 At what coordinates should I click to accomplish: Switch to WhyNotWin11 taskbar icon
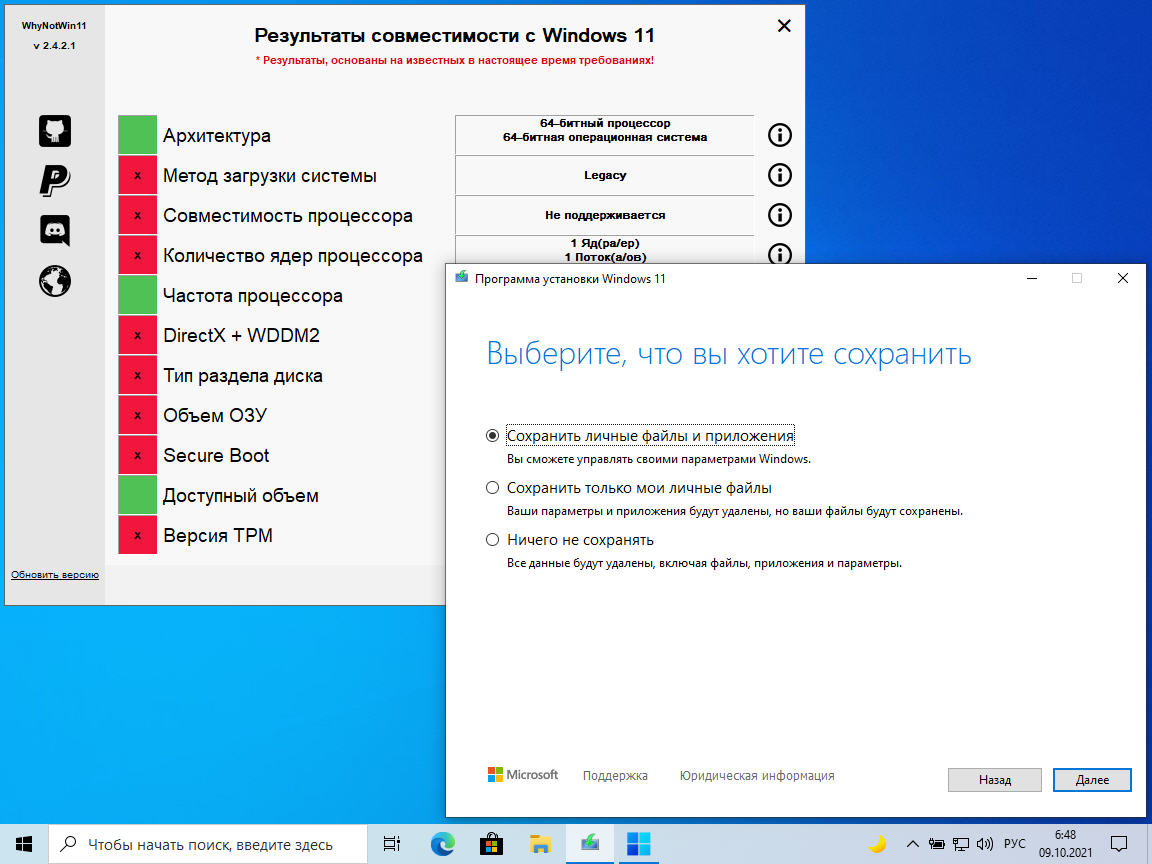[x=638, y=844]
